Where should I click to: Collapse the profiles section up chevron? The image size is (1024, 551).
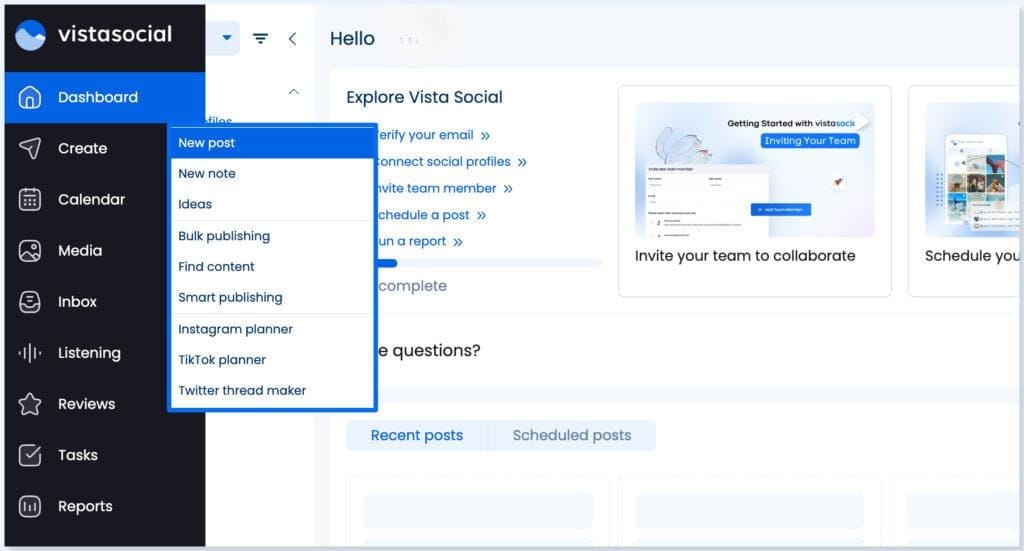point(294,91)
